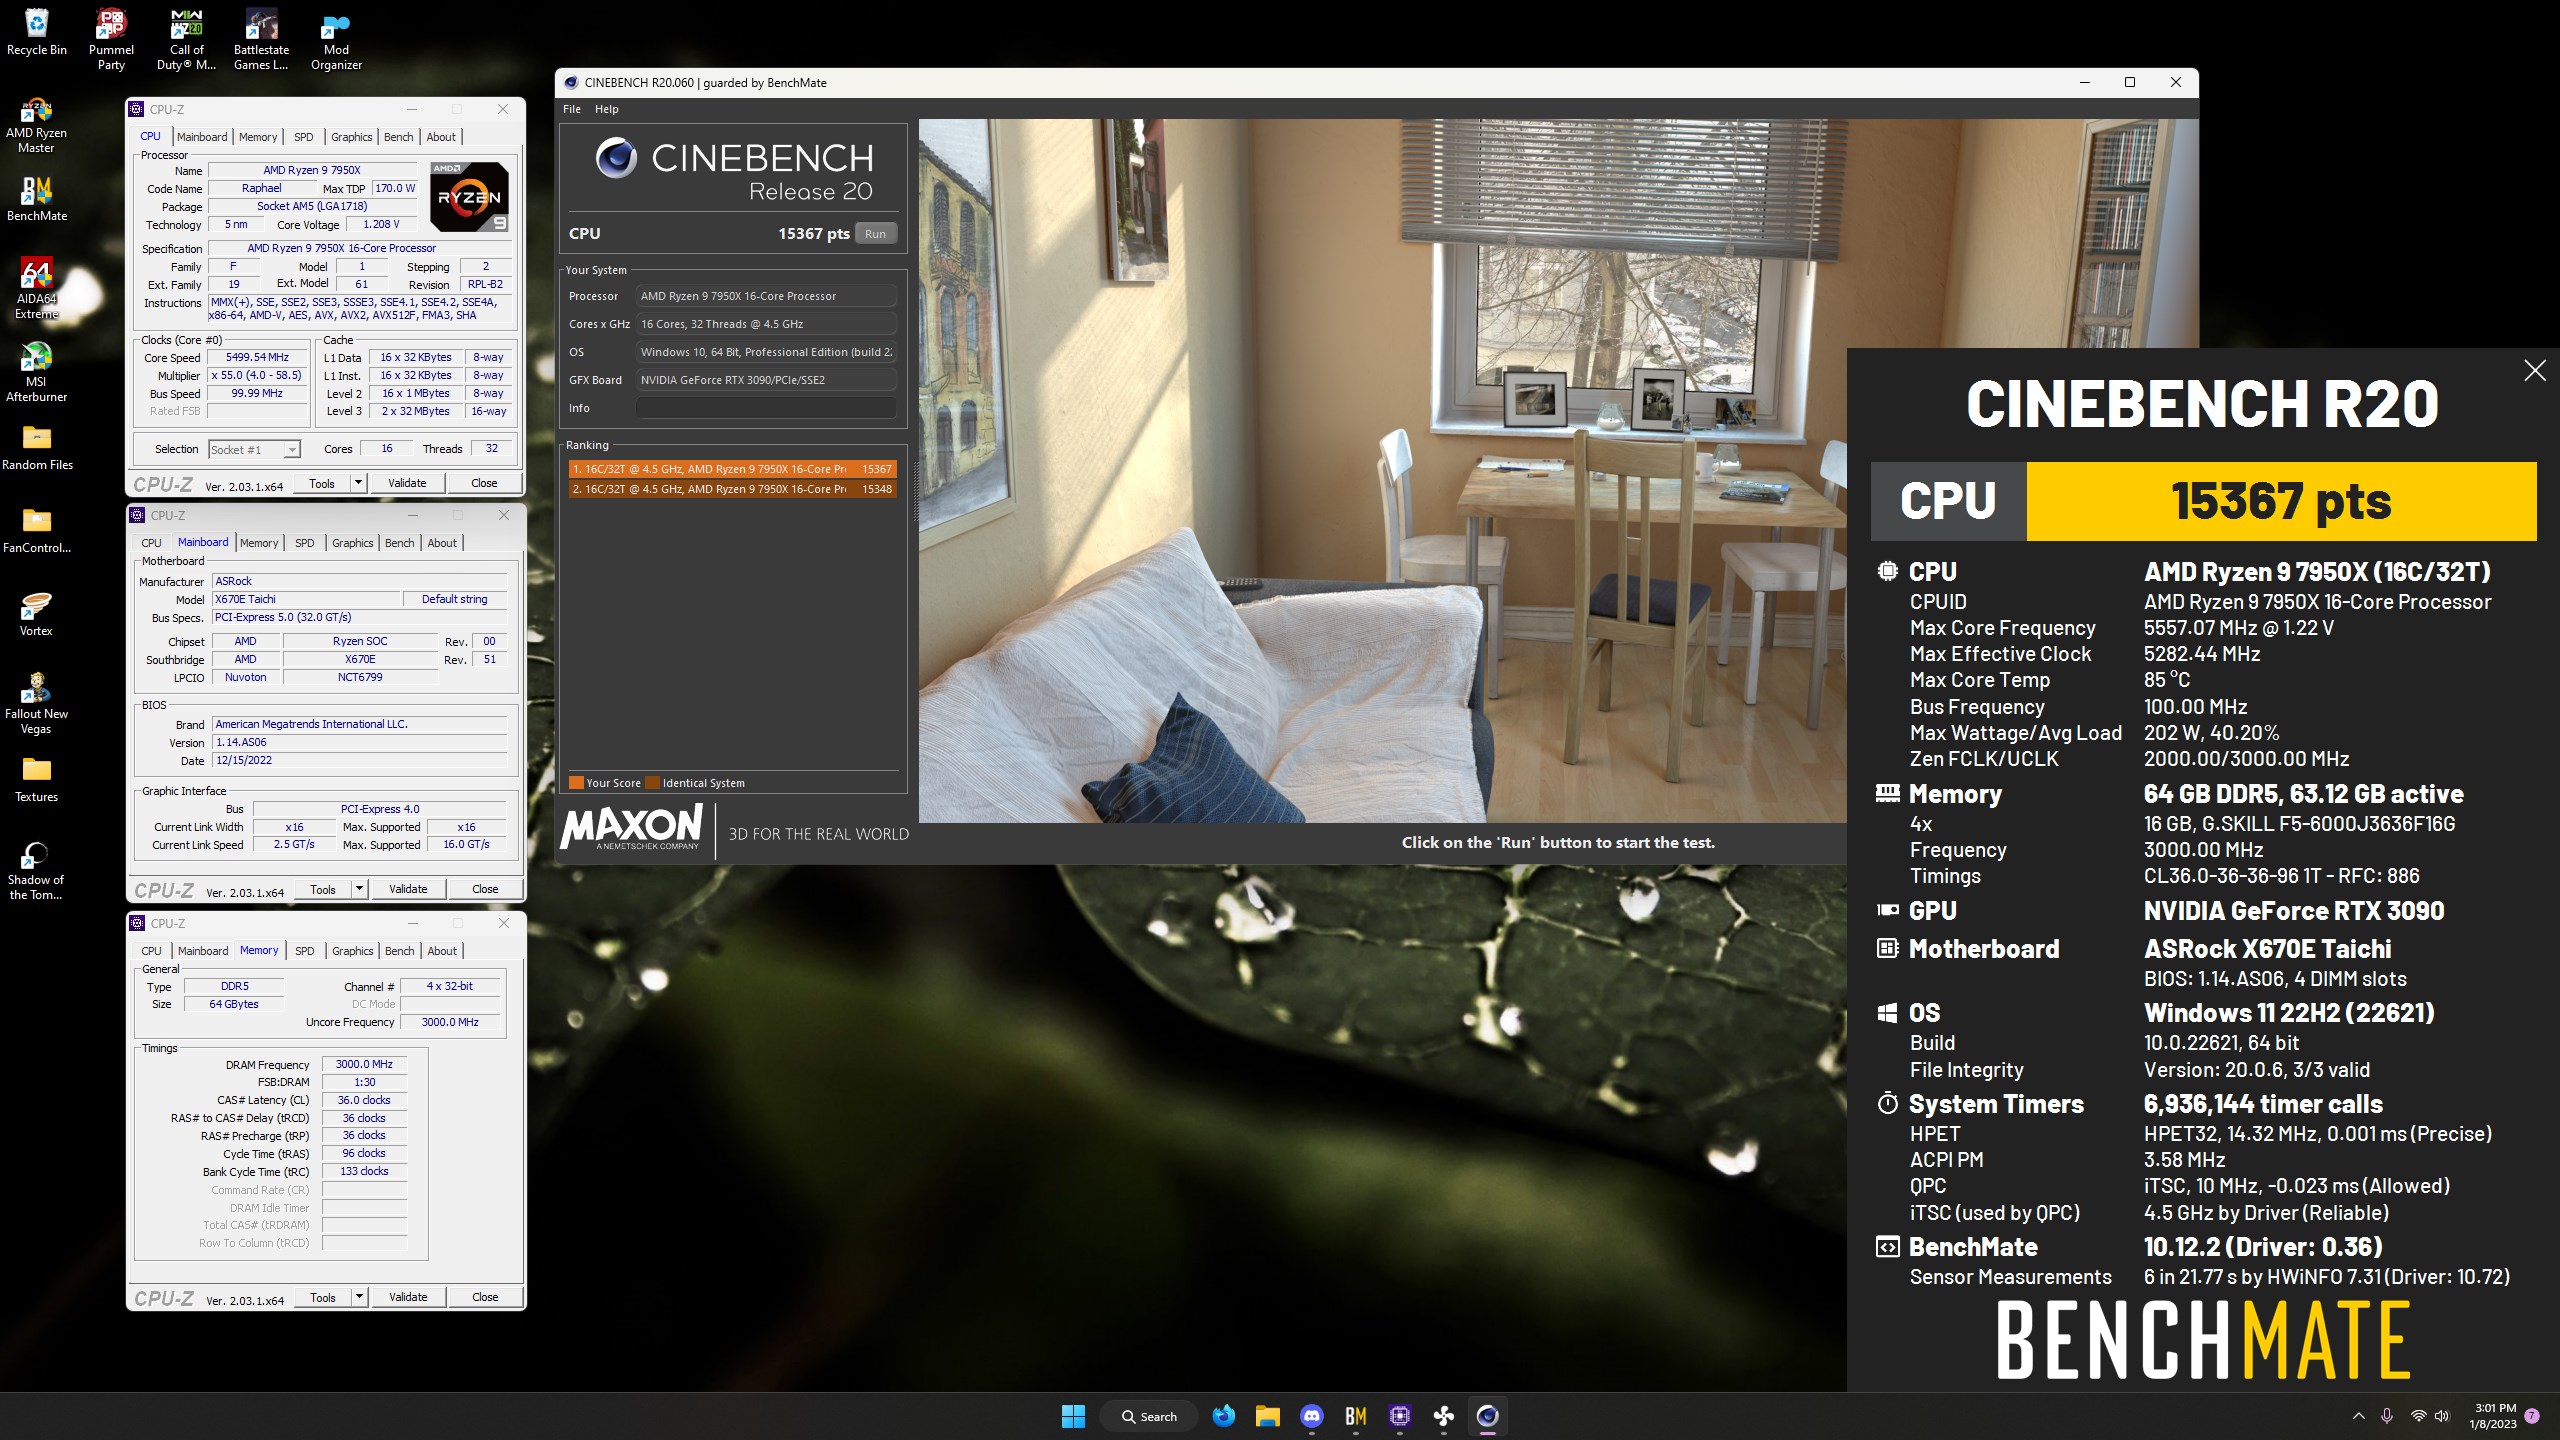Open the fan control taskbar icon
Screen dimensions: 2560x1440
pos(1444,1416)
